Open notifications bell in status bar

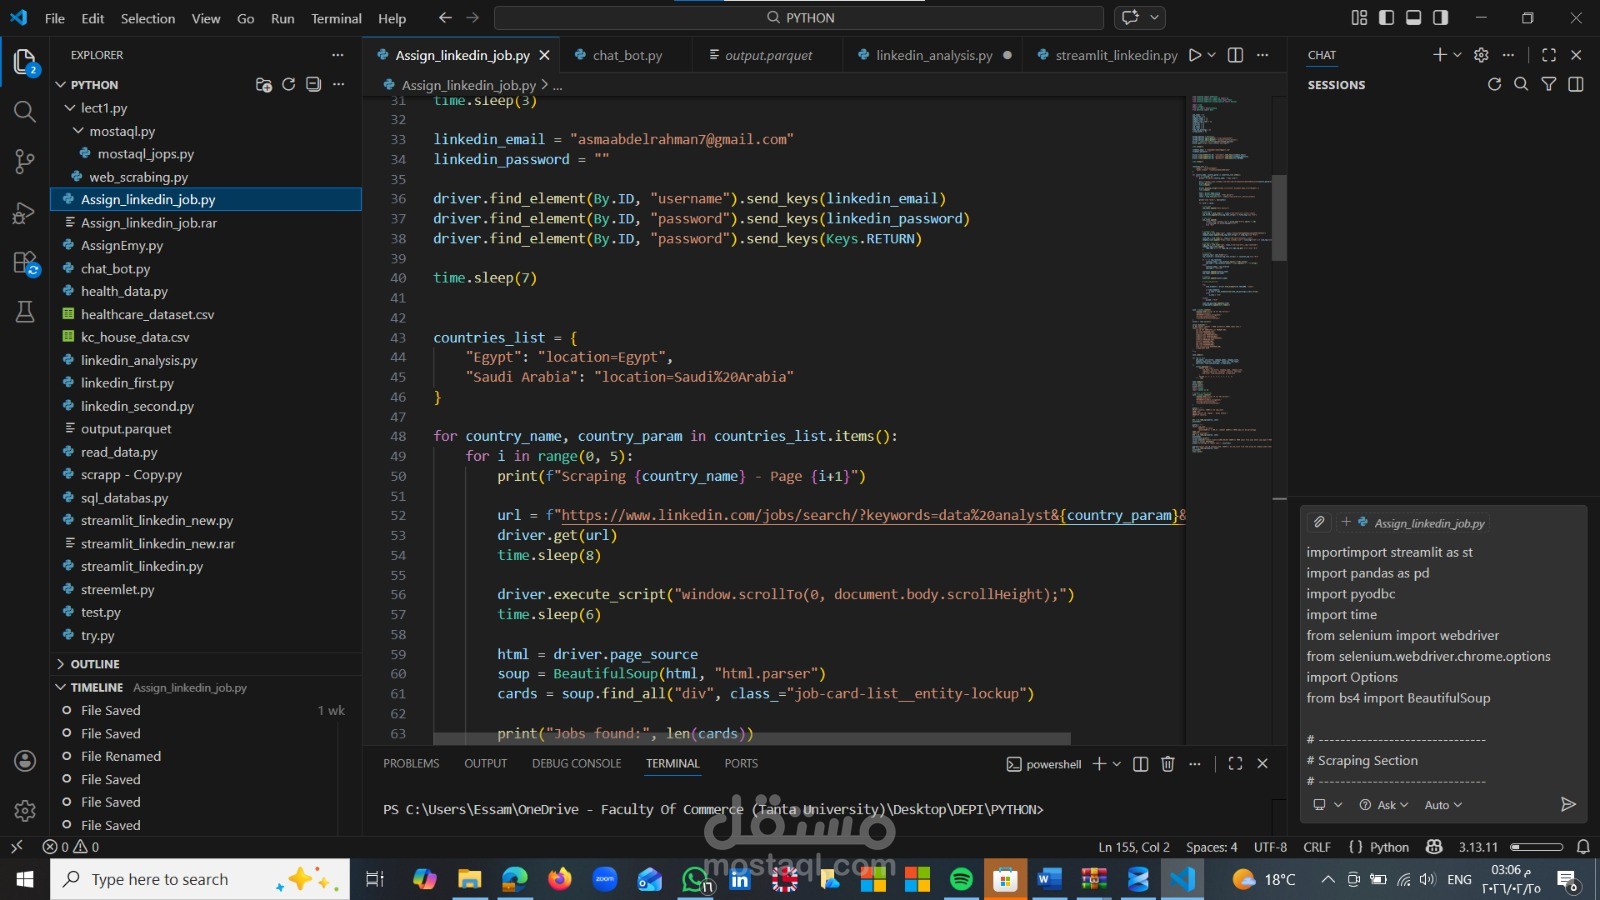click(1583, 847)
